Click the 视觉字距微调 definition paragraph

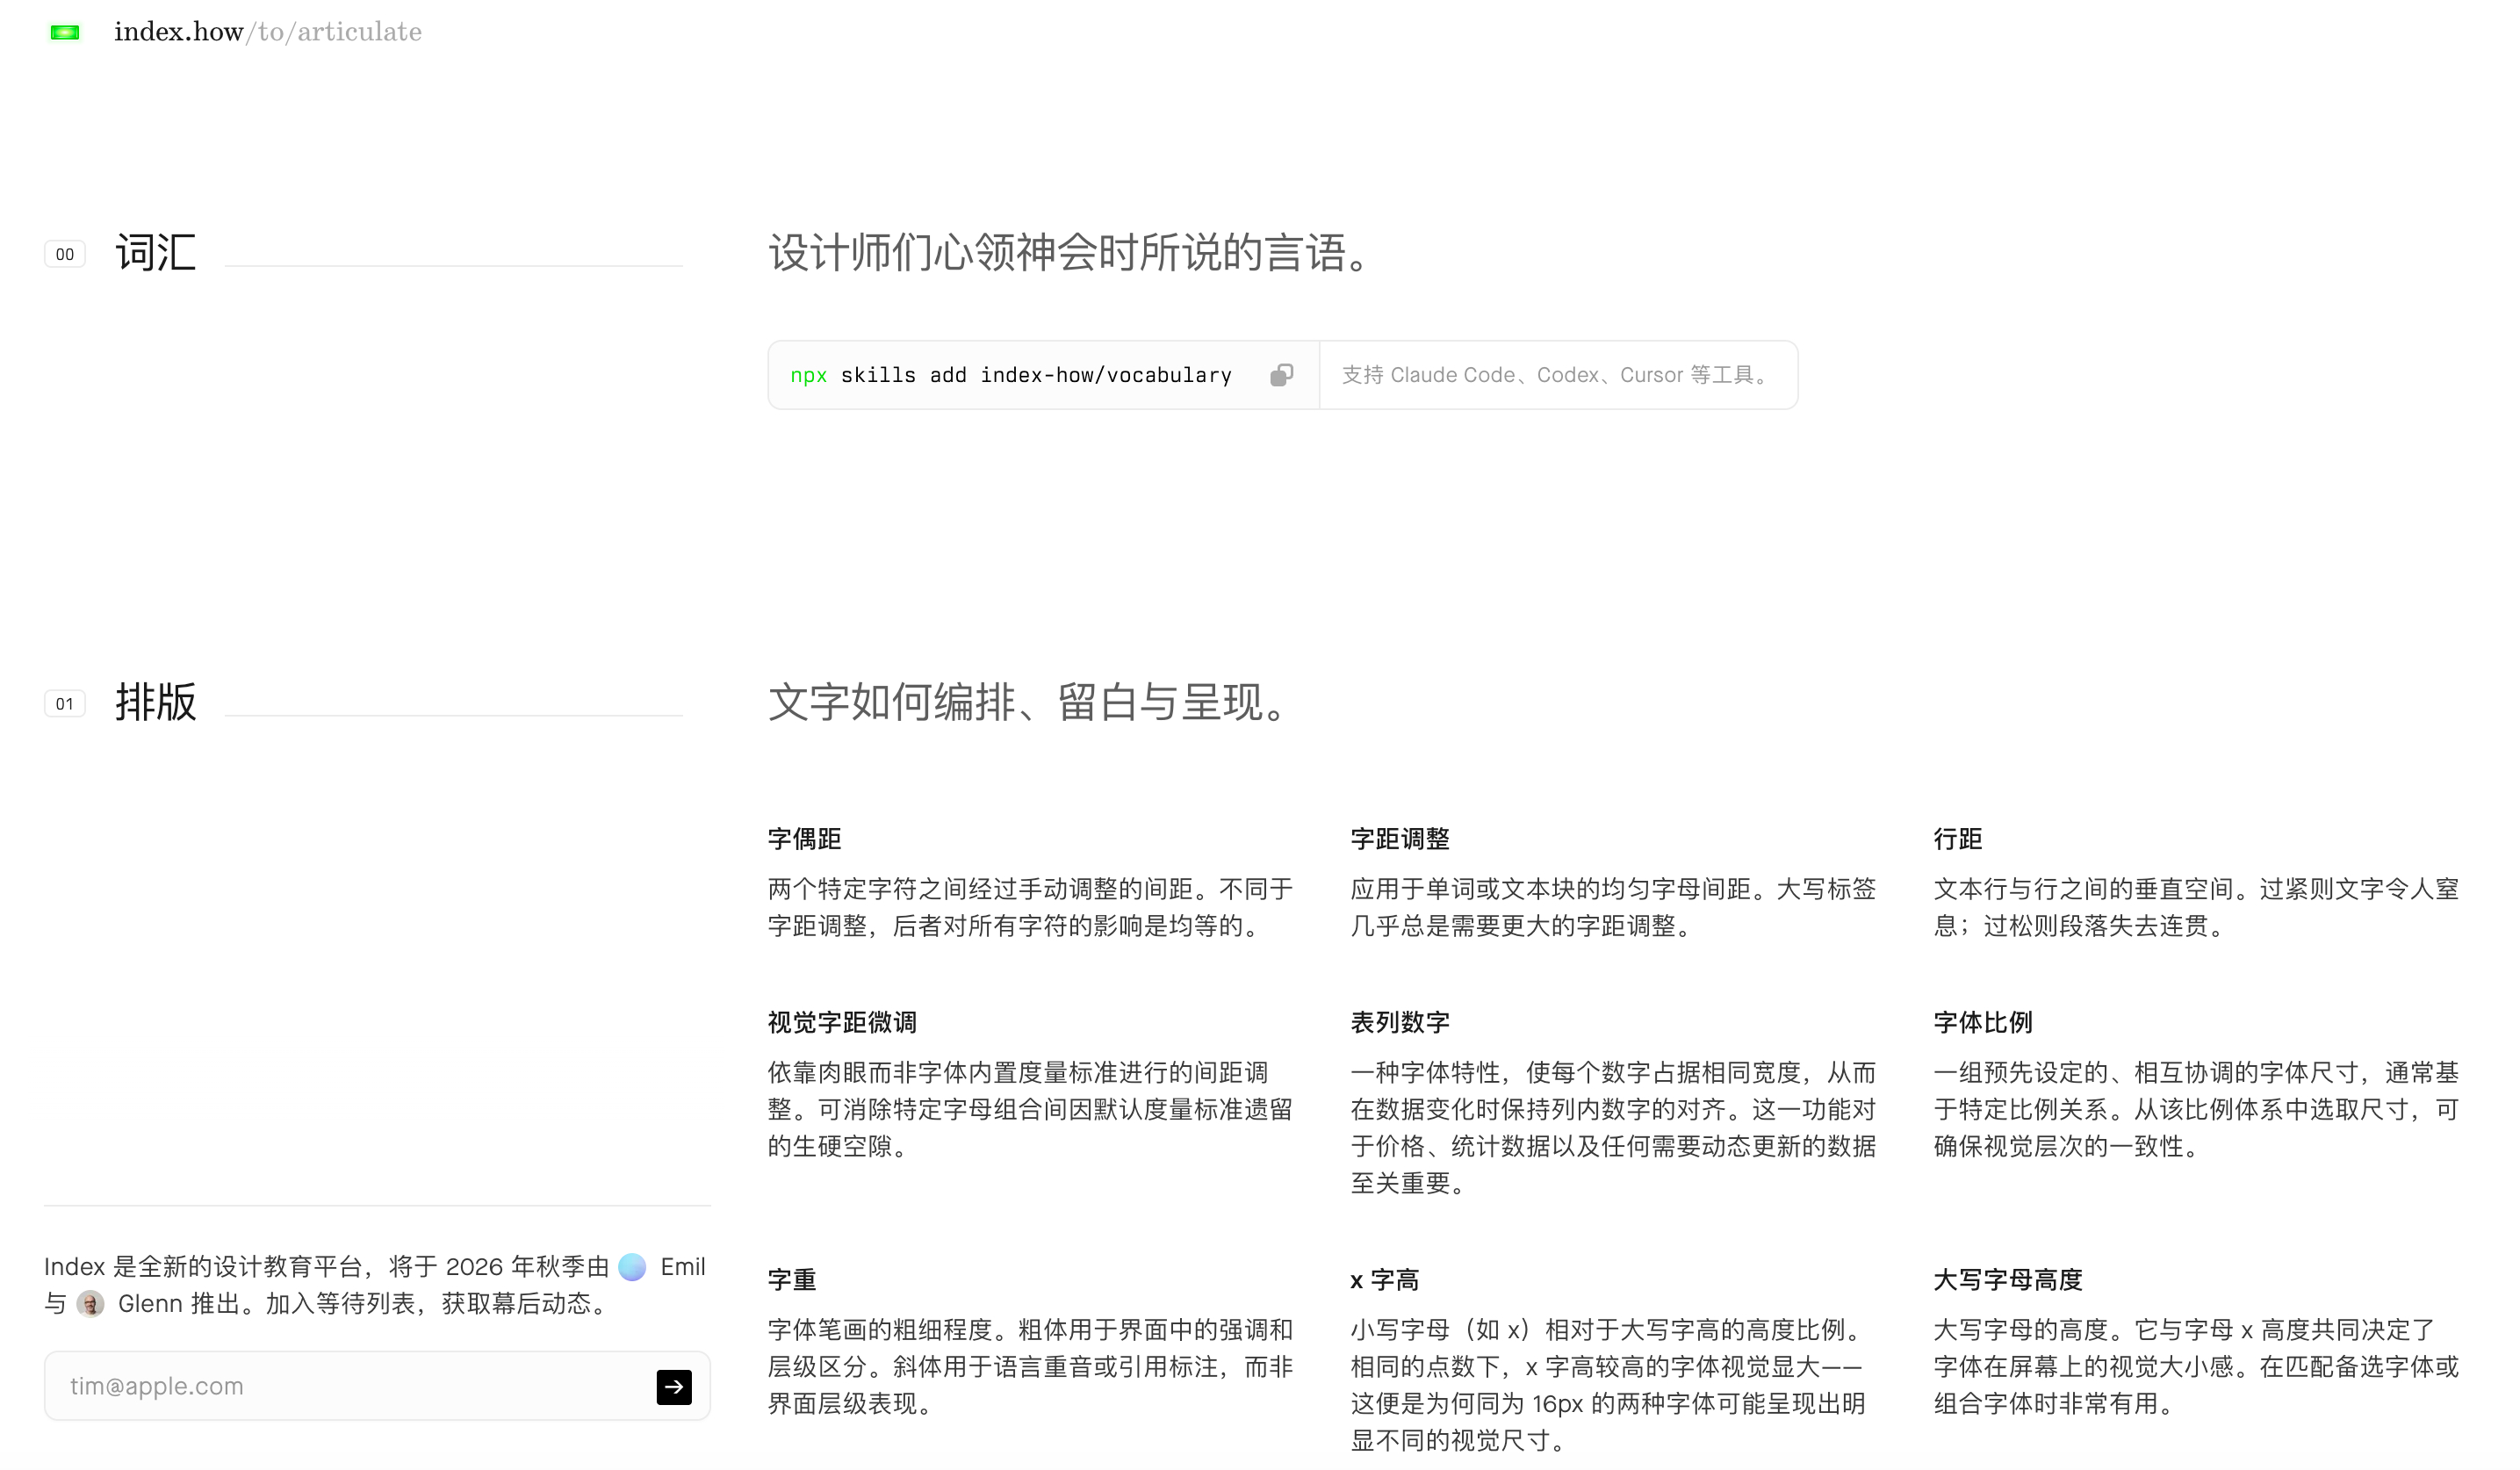pos(1031,1110)
